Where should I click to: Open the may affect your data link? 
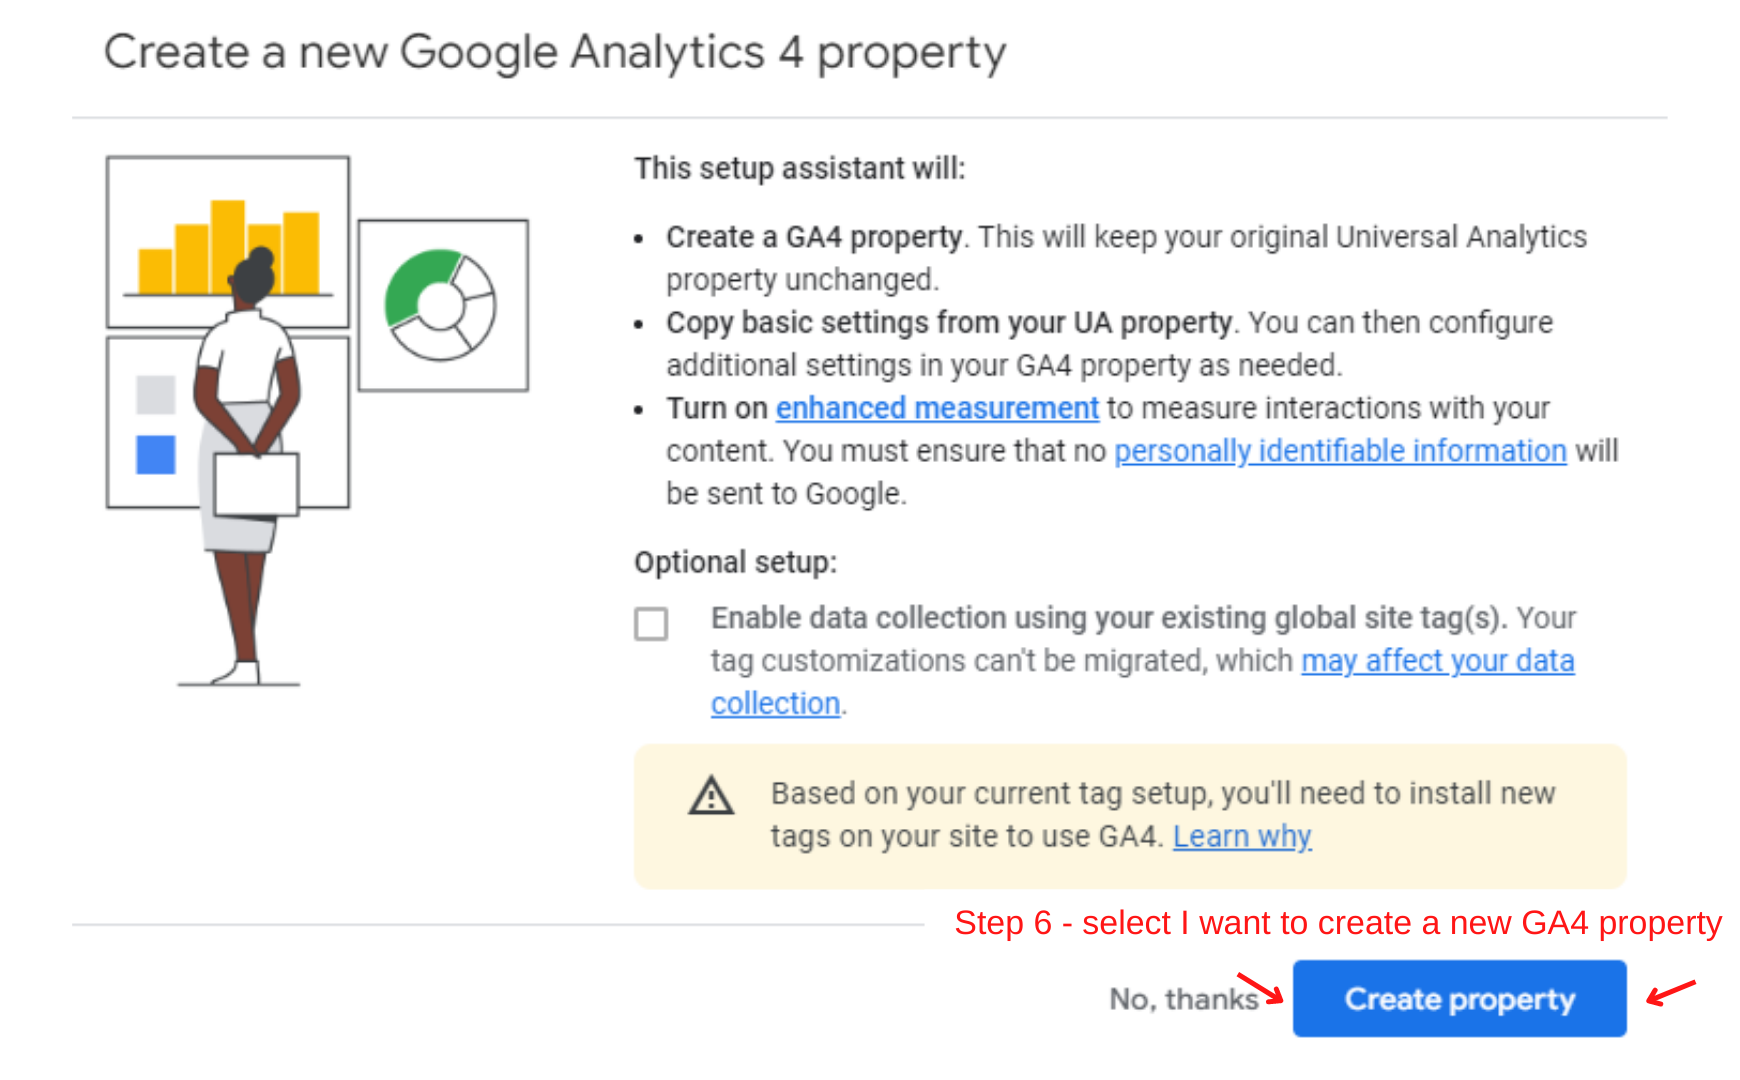pos(1437,661)
